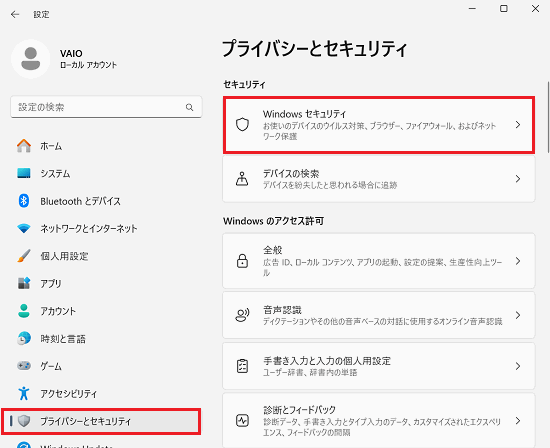The width and height of the screenshot is (550, 448).
Task: Open ホーム in the sidebar
Action: (51, 146)
